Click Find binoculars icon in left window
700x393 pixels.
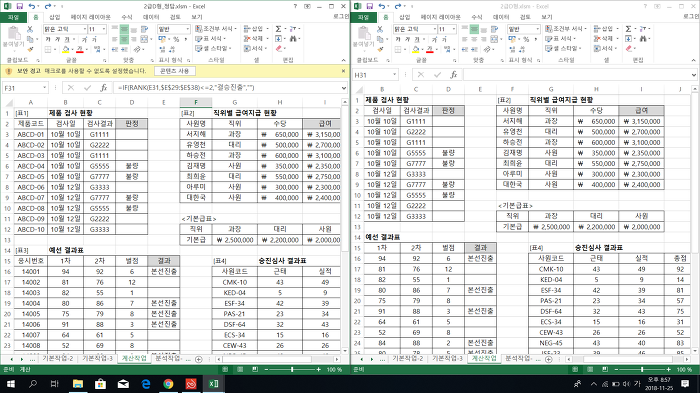(293, 39)
